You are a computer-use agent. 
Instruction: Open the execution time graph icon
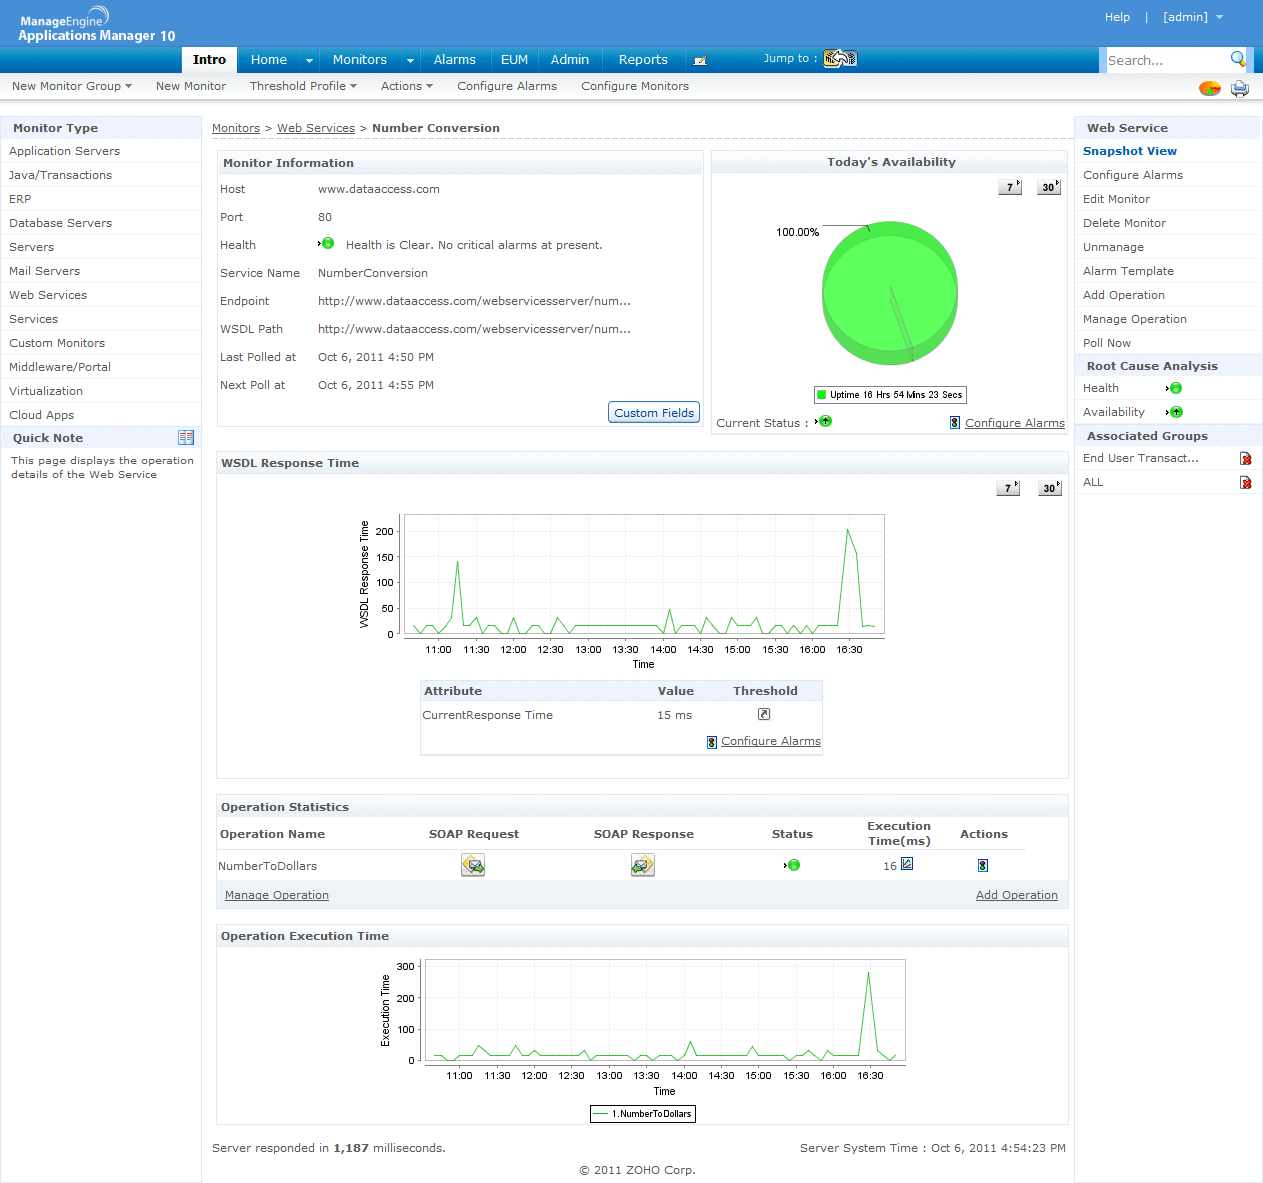[907, 864]
